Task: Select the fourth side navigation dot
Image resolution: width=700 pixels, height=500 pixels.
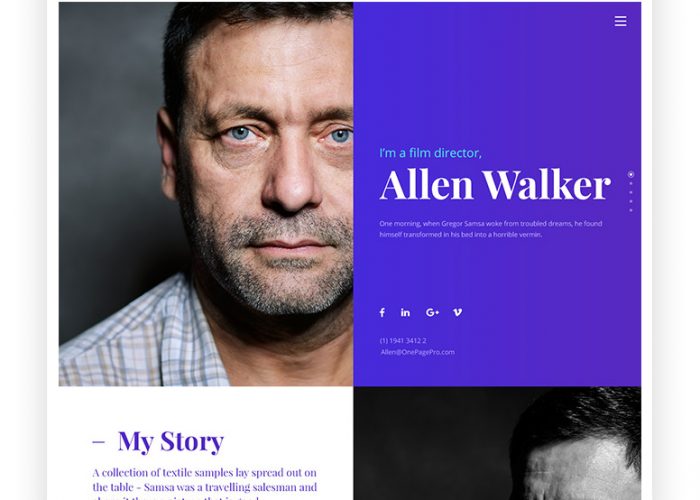Action: (x=631, y=201)
